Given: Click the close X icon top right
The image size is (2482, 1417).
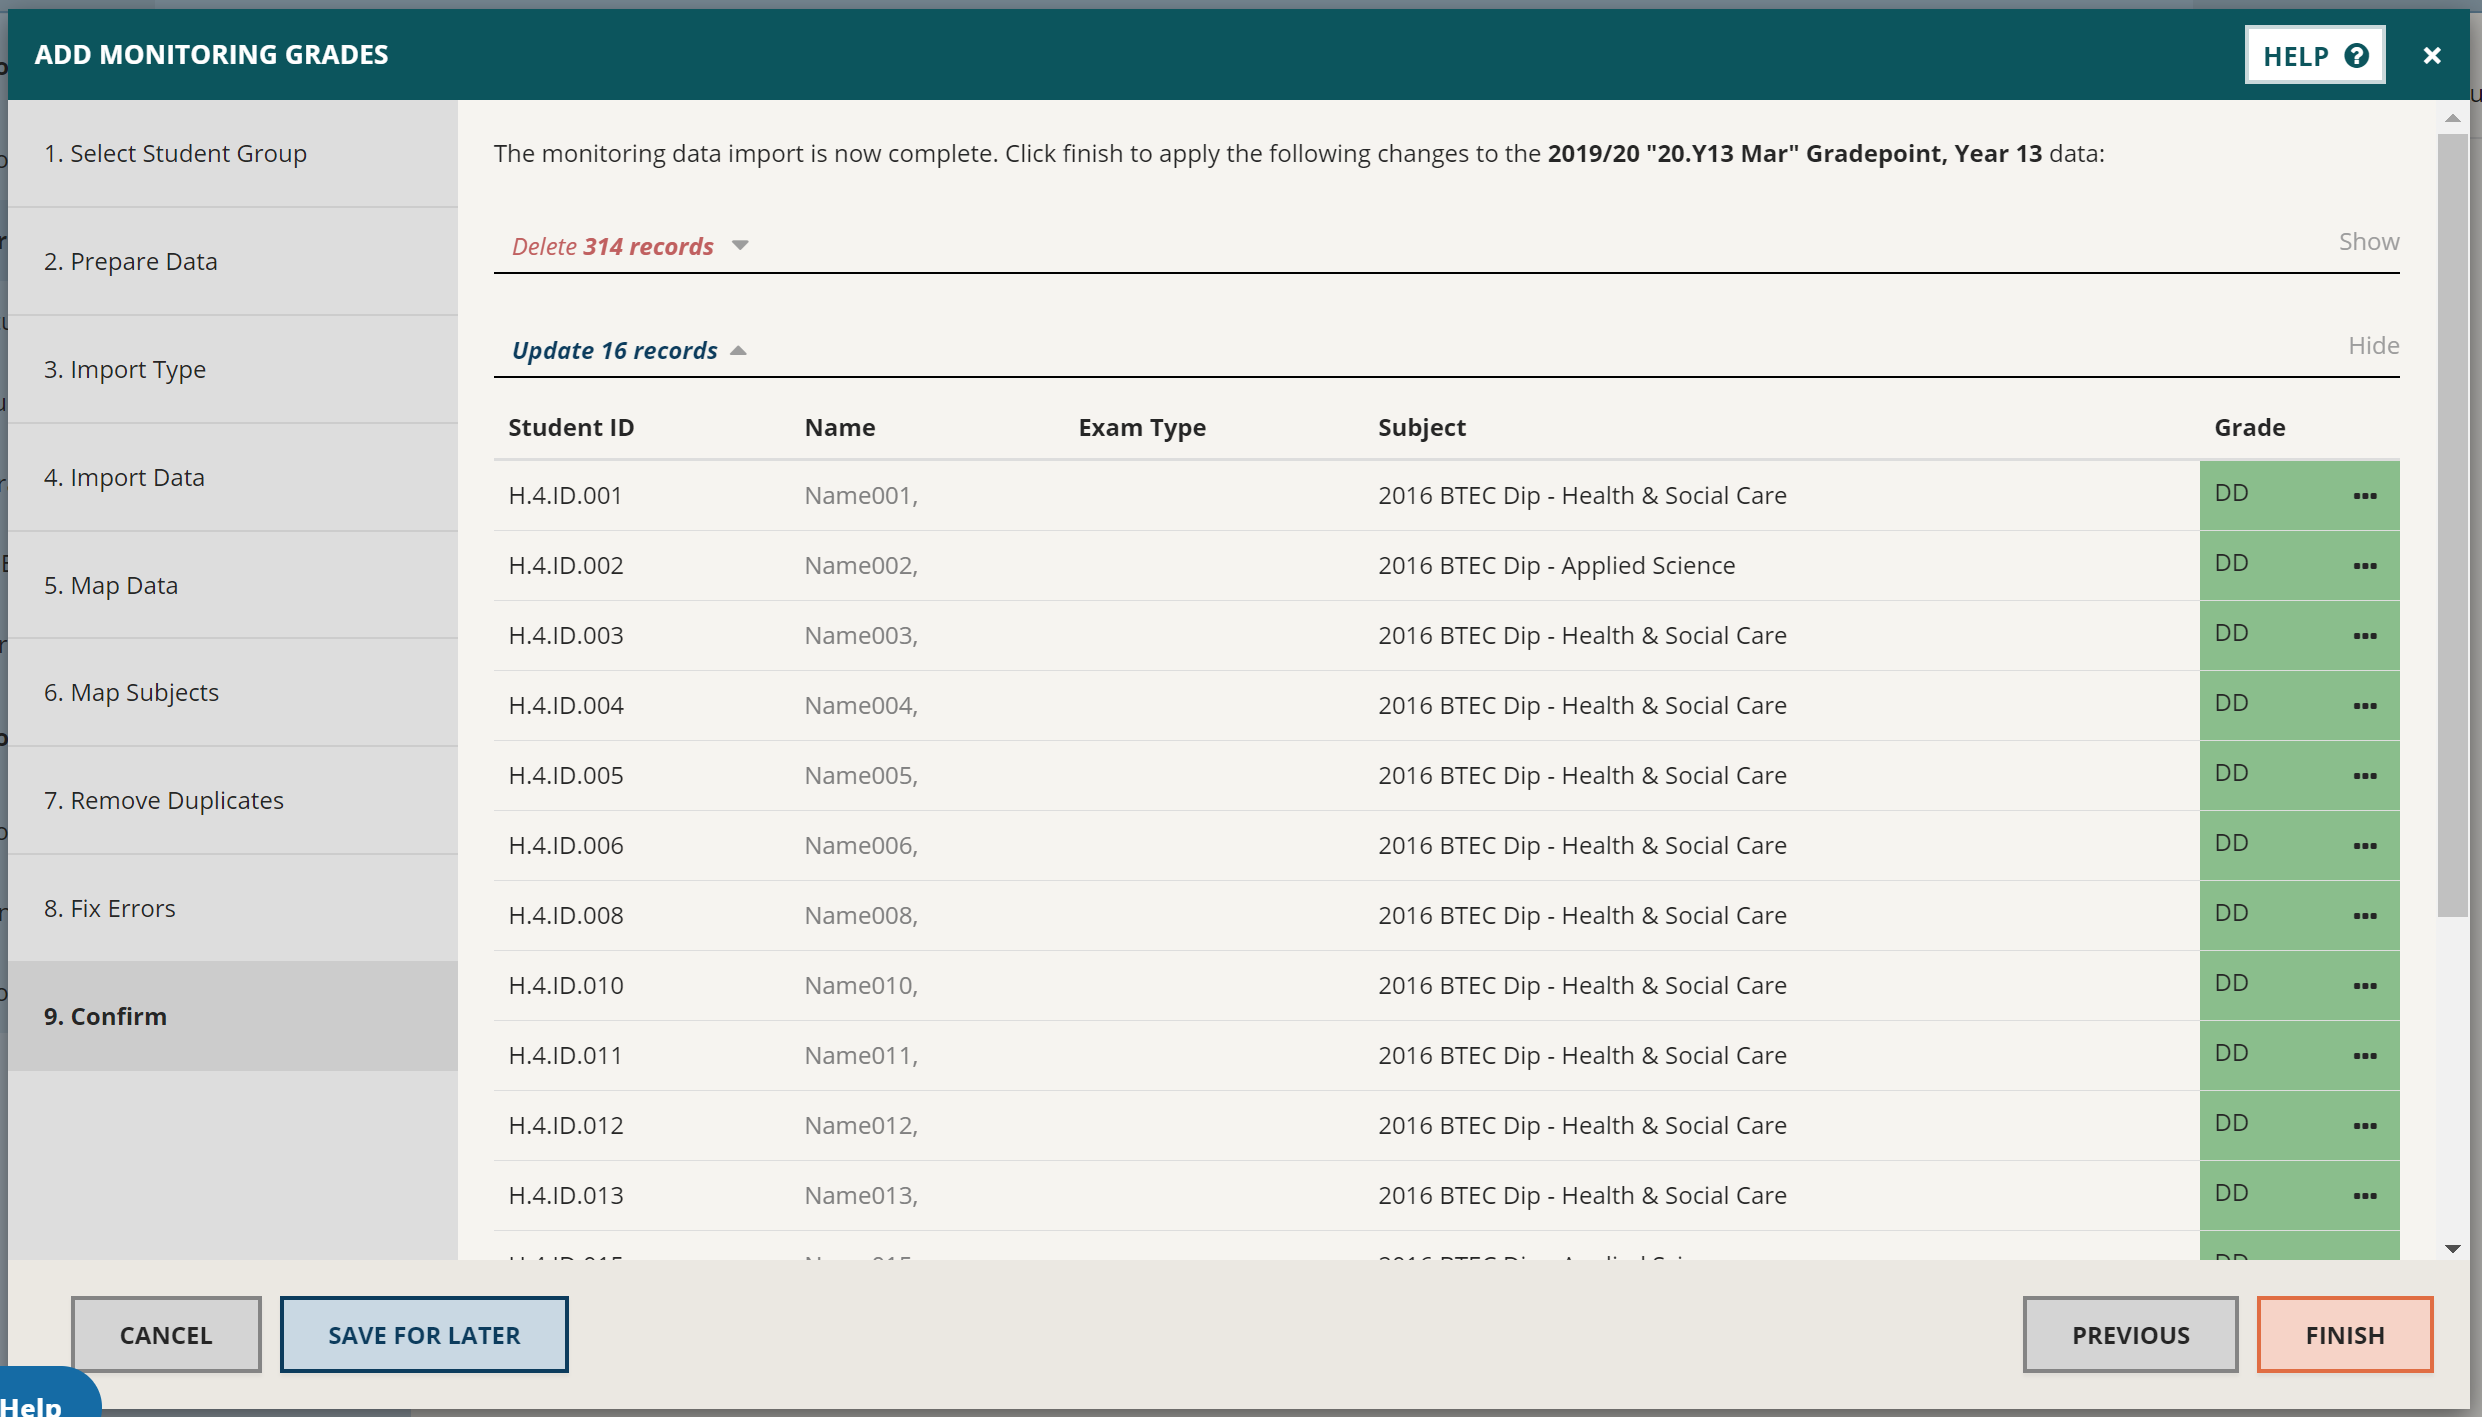Looking at the screenshot, I should 2434,55.
